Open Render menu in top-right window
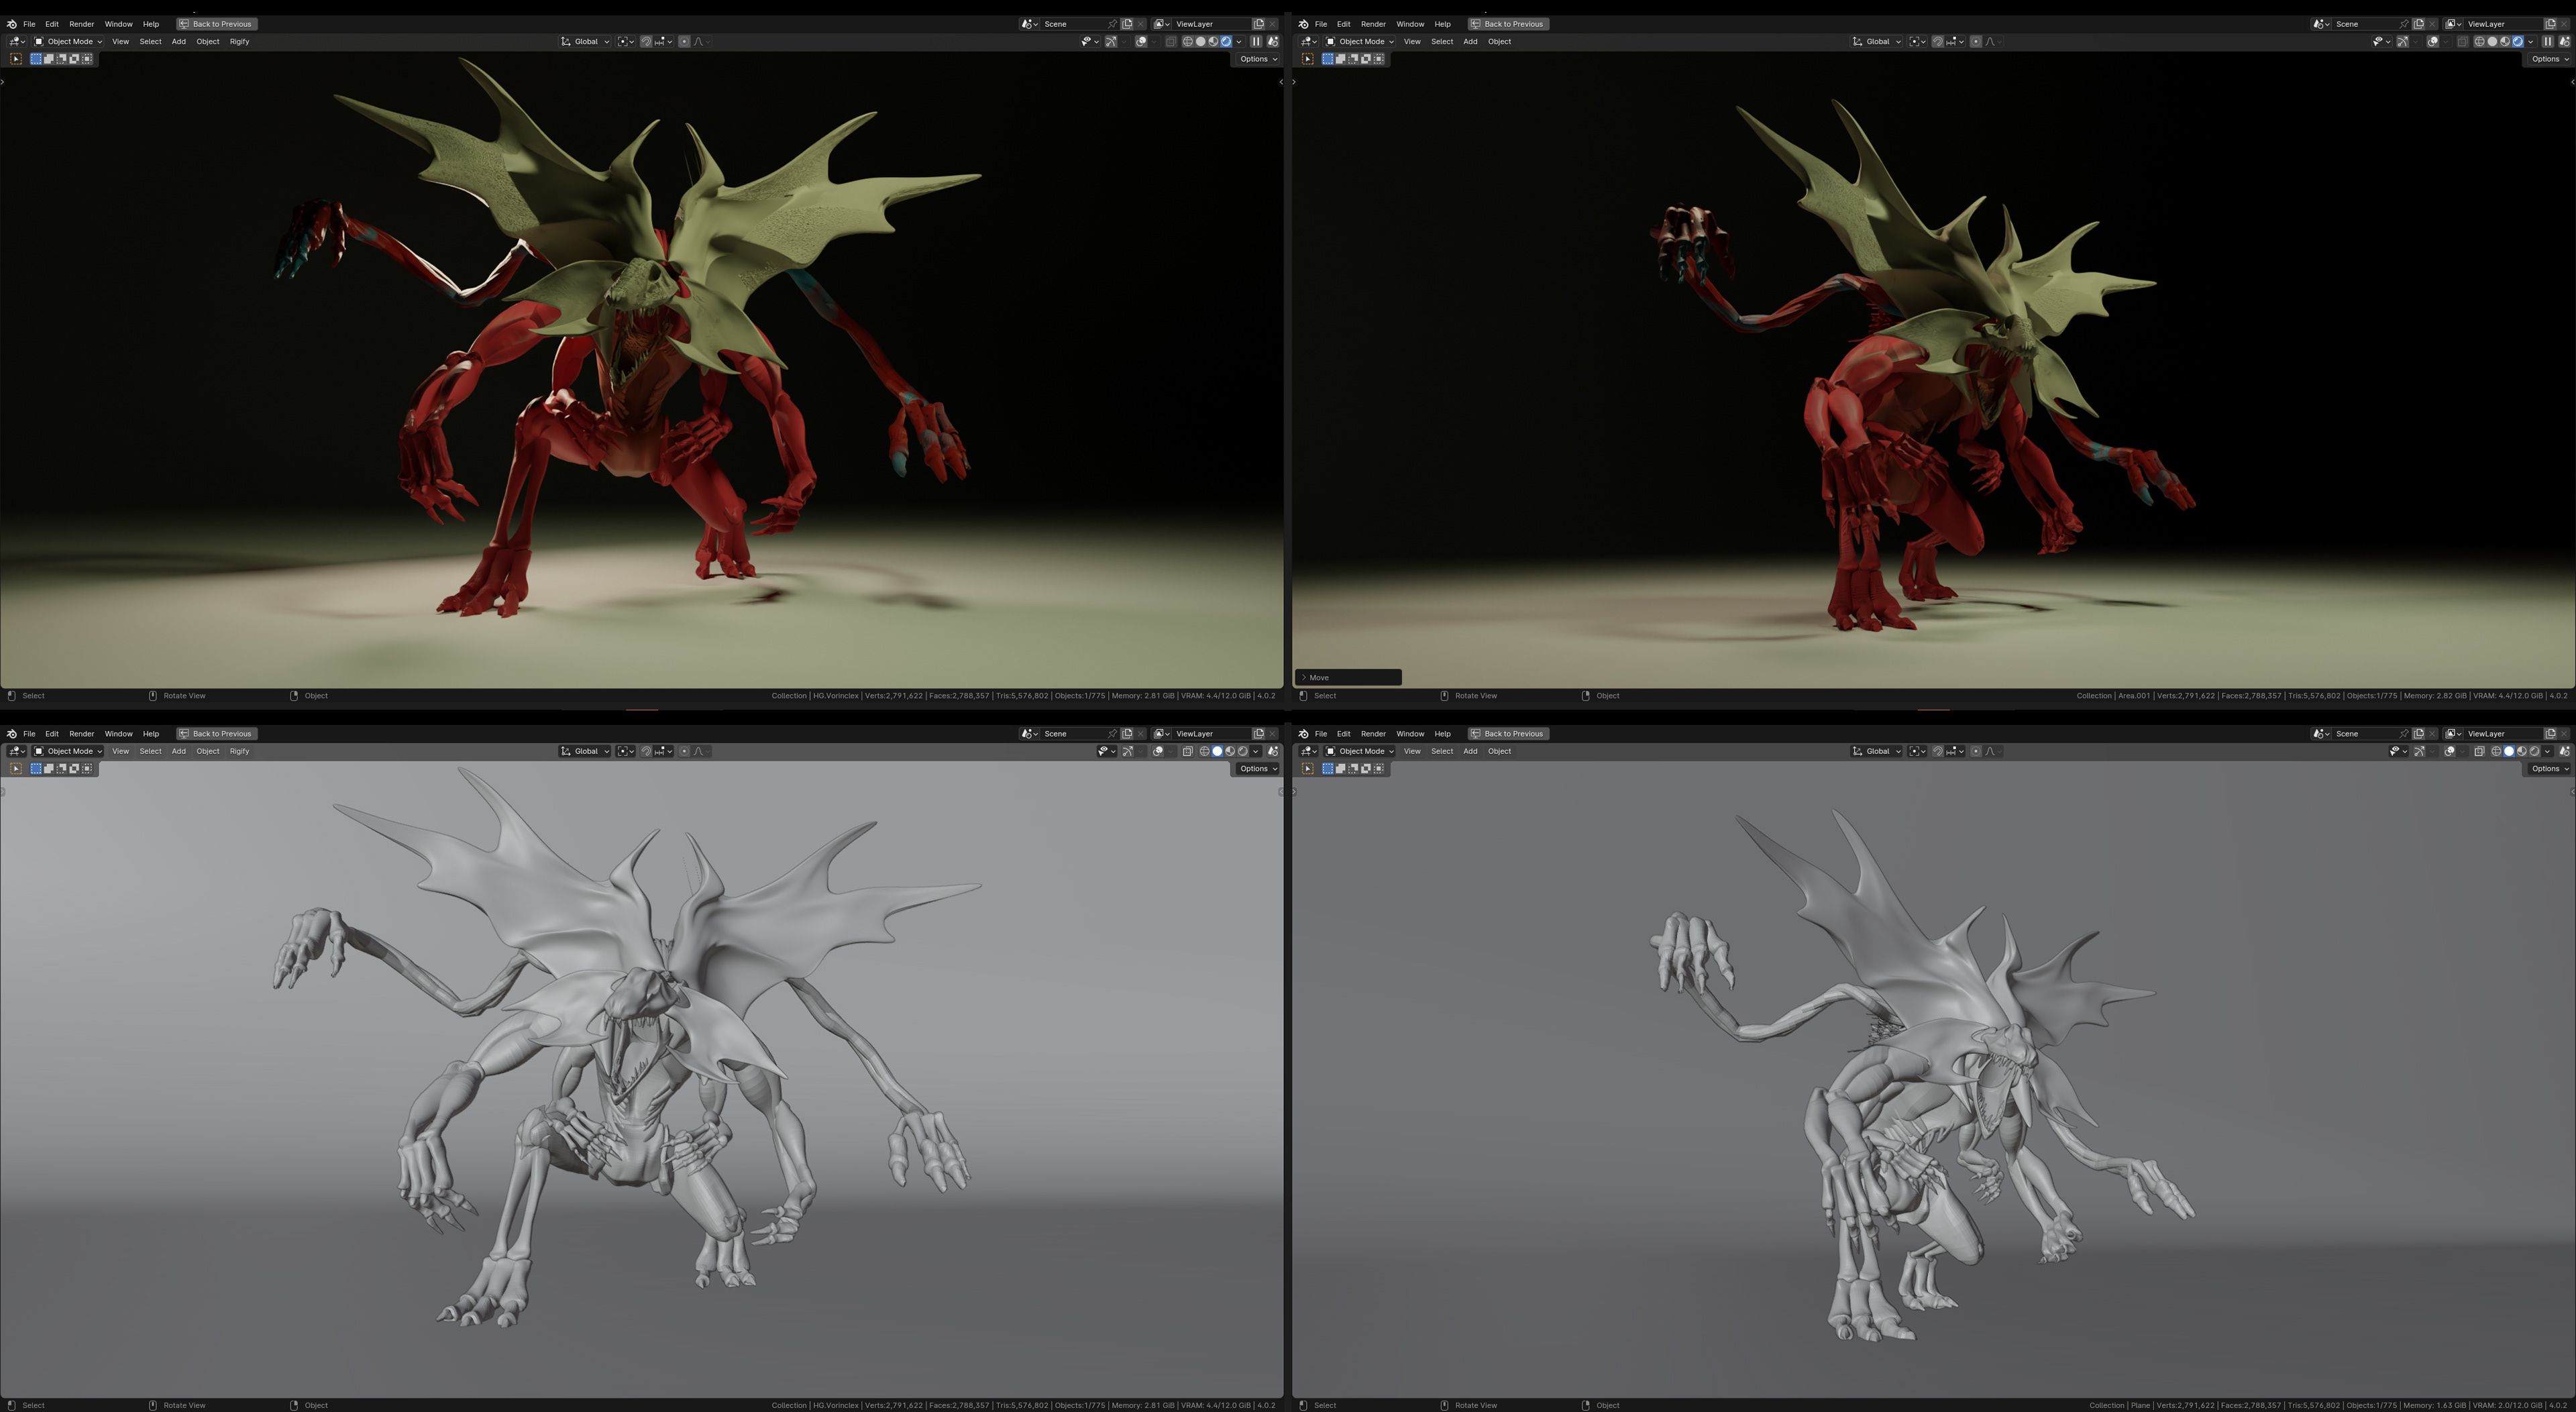The height and width of the screenshot is (1412, 2576). pos(1373,24)
